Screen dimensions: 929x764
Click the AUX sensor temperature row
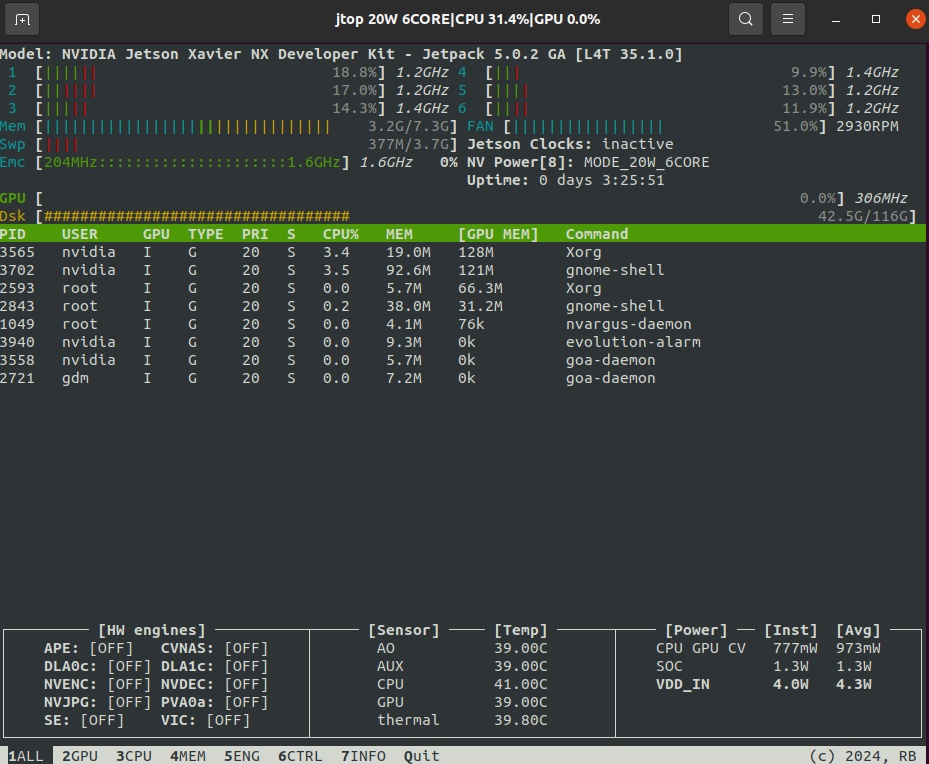462,666
